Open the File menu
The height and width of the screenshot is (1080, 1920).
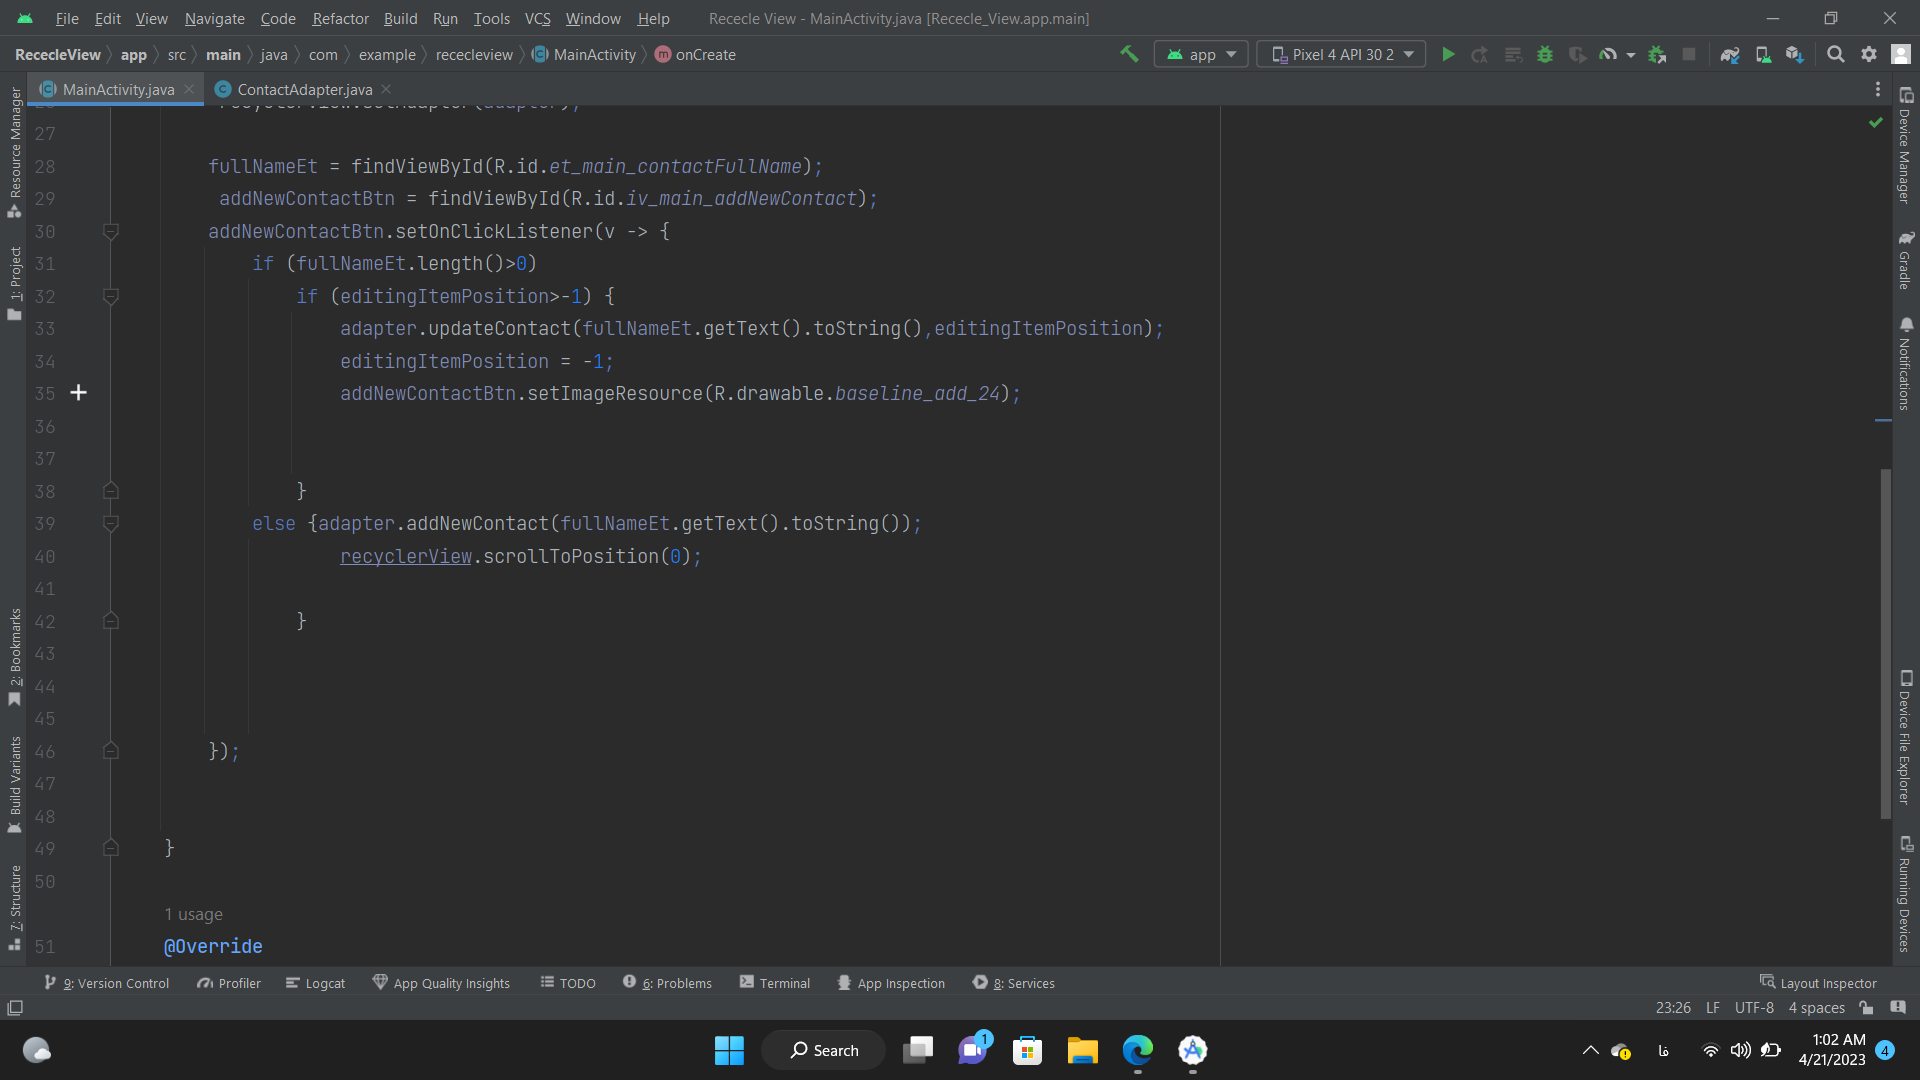(x=67, y=18)
